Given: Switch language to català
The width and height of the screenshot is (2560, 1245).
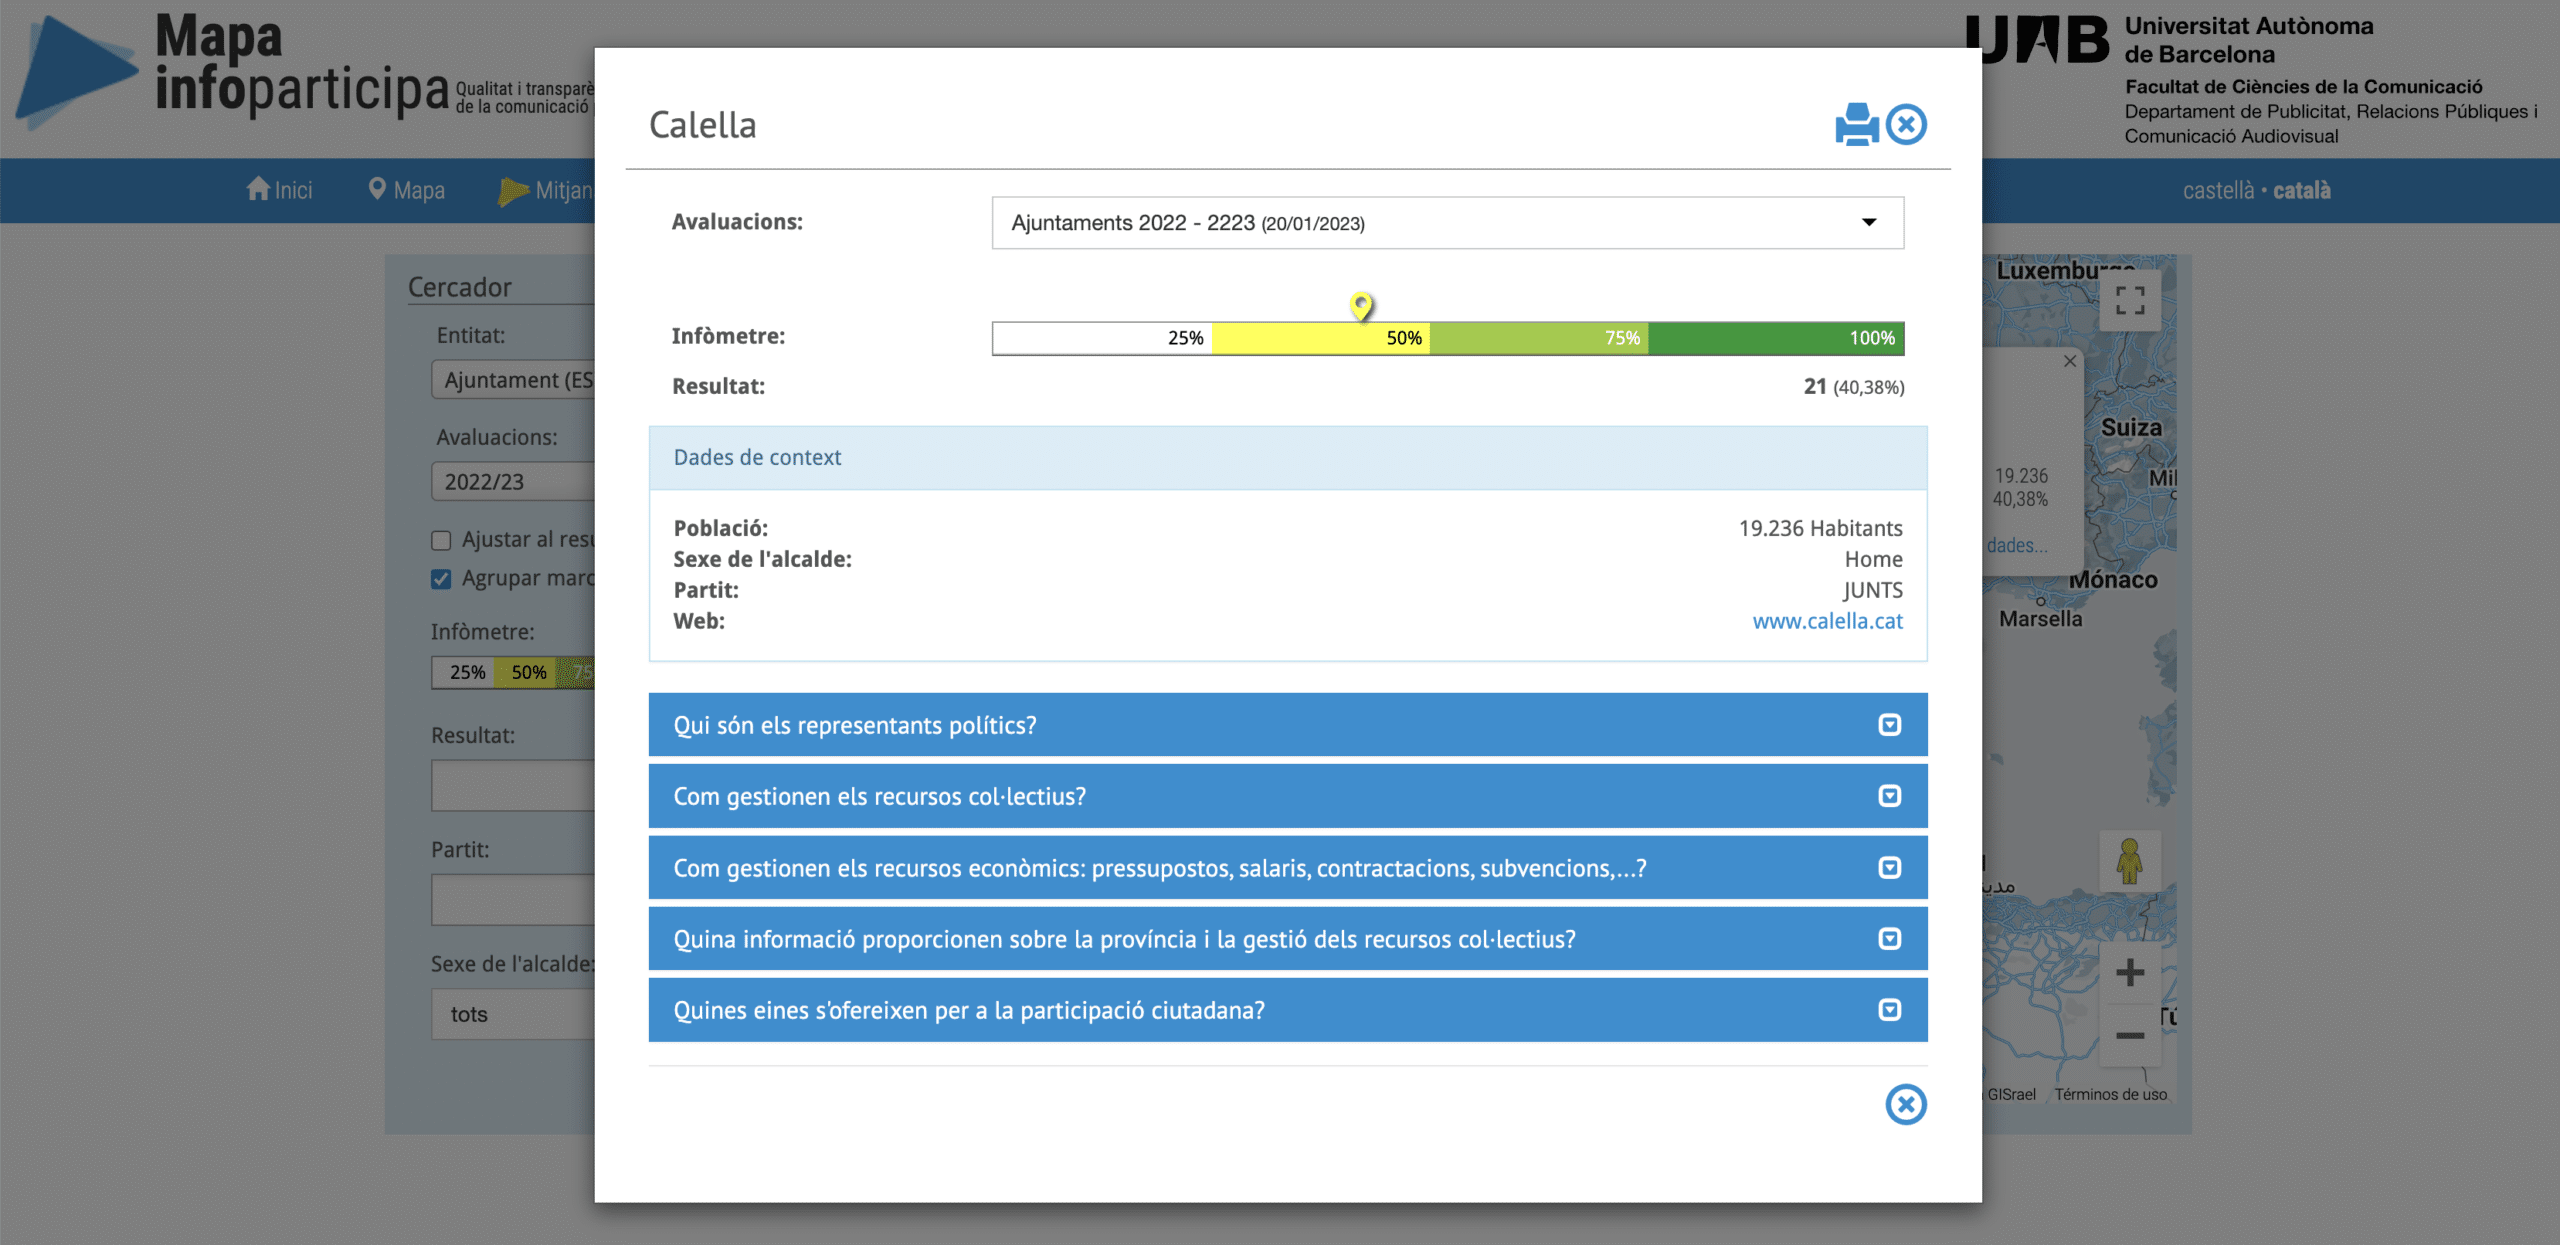Looking at the screenshot, I should pos(2302,190).
